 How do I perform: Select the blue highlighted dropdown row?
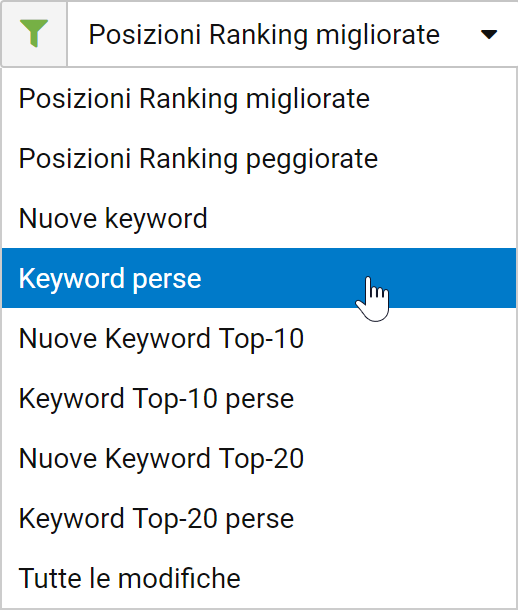(259, 278)
